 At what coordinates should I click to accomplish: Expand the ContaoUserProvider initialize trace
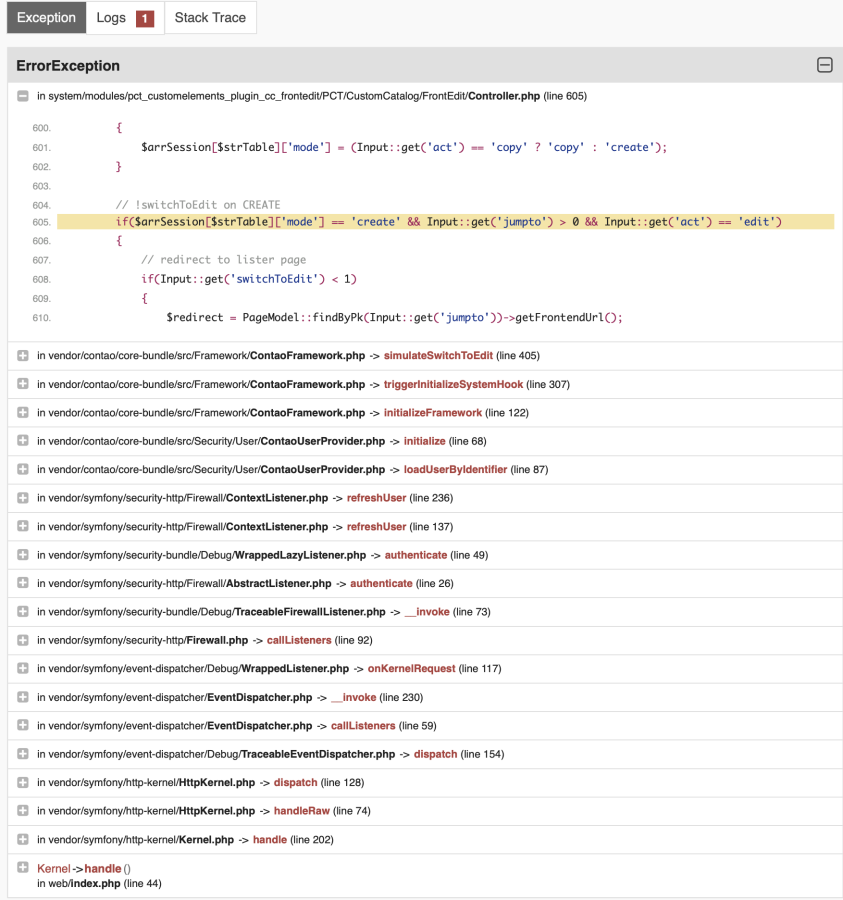[23, 441]
